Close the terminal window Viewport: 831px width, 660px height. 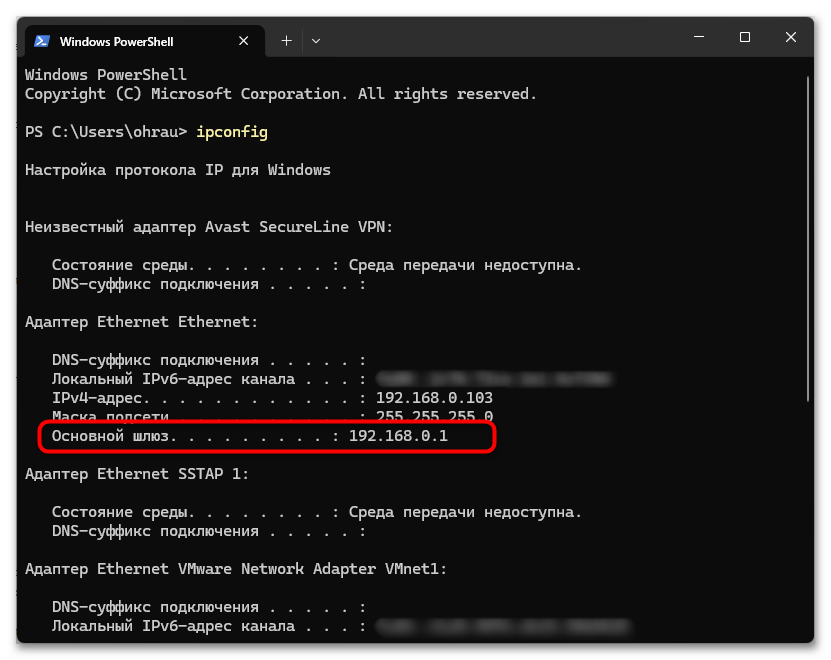point(790,37)
